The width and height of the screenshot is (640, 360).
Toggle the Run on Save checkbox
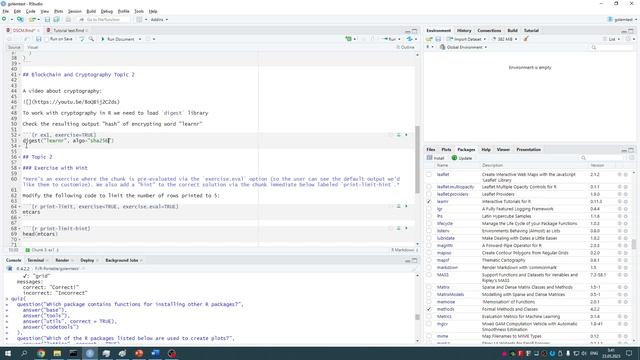pyautogui.click(x=47, y=39)
